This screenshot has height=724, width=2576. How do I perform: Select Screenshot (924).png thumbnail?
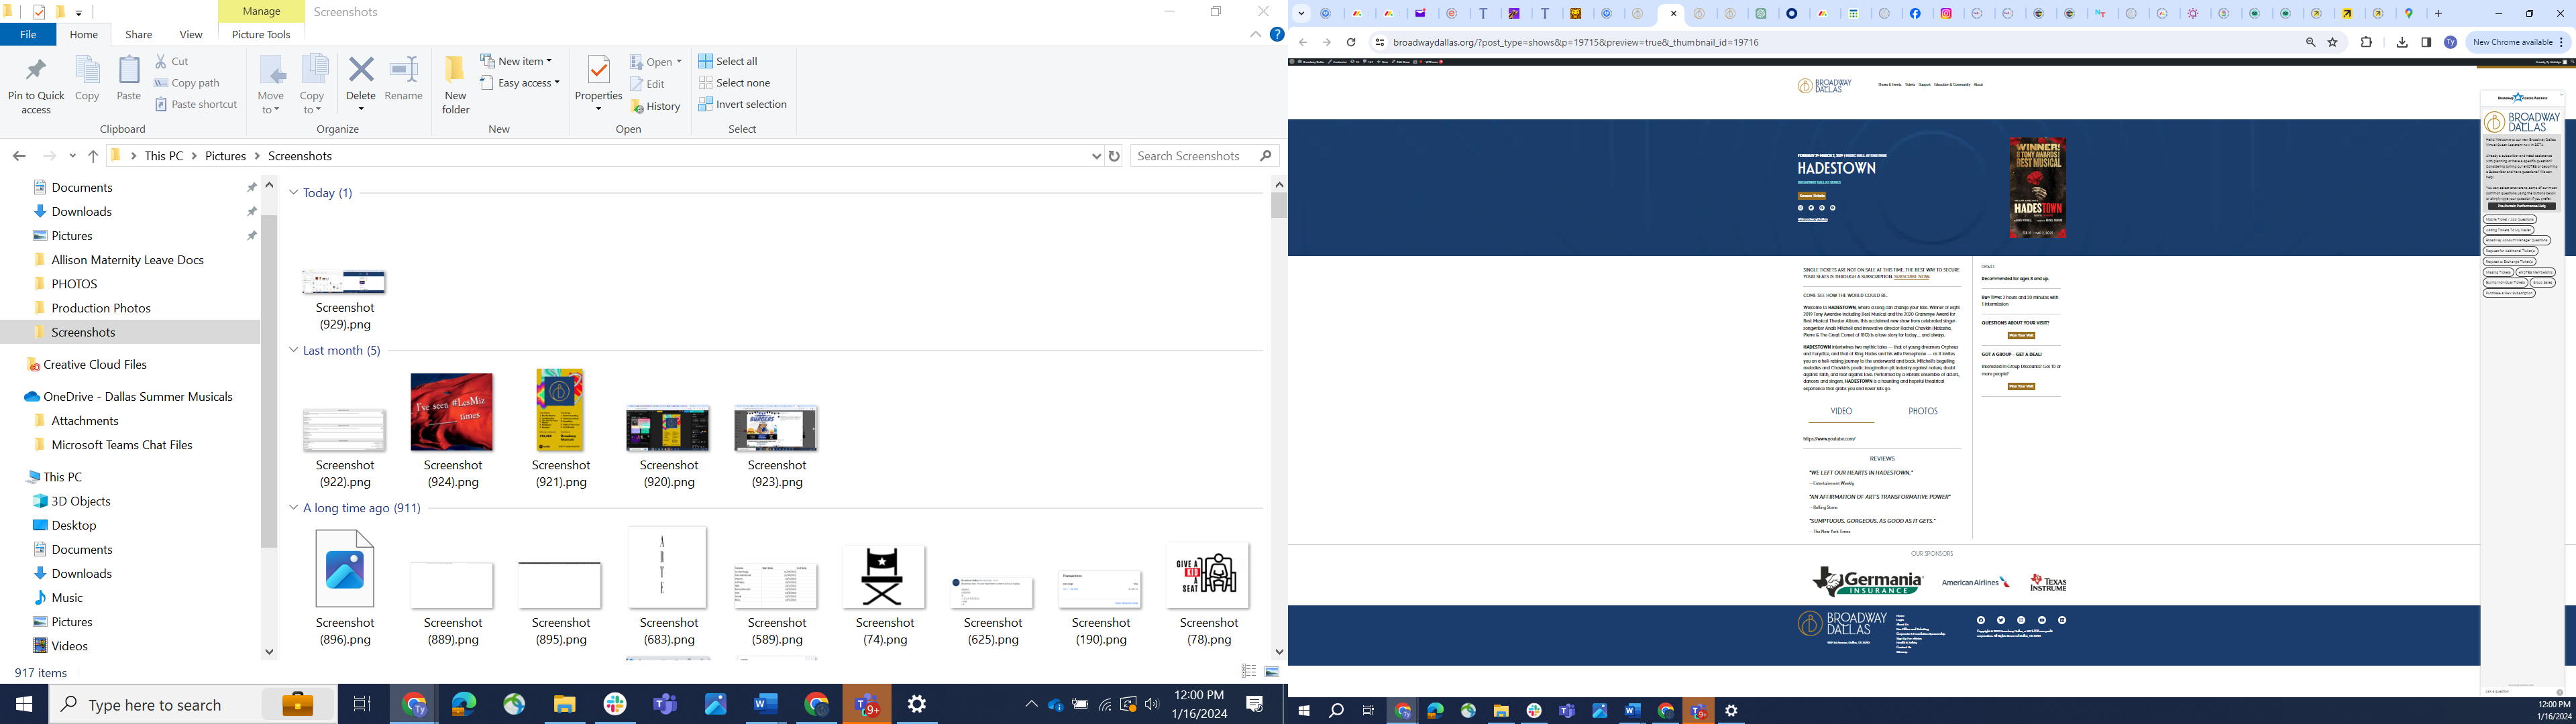[452, 412]
